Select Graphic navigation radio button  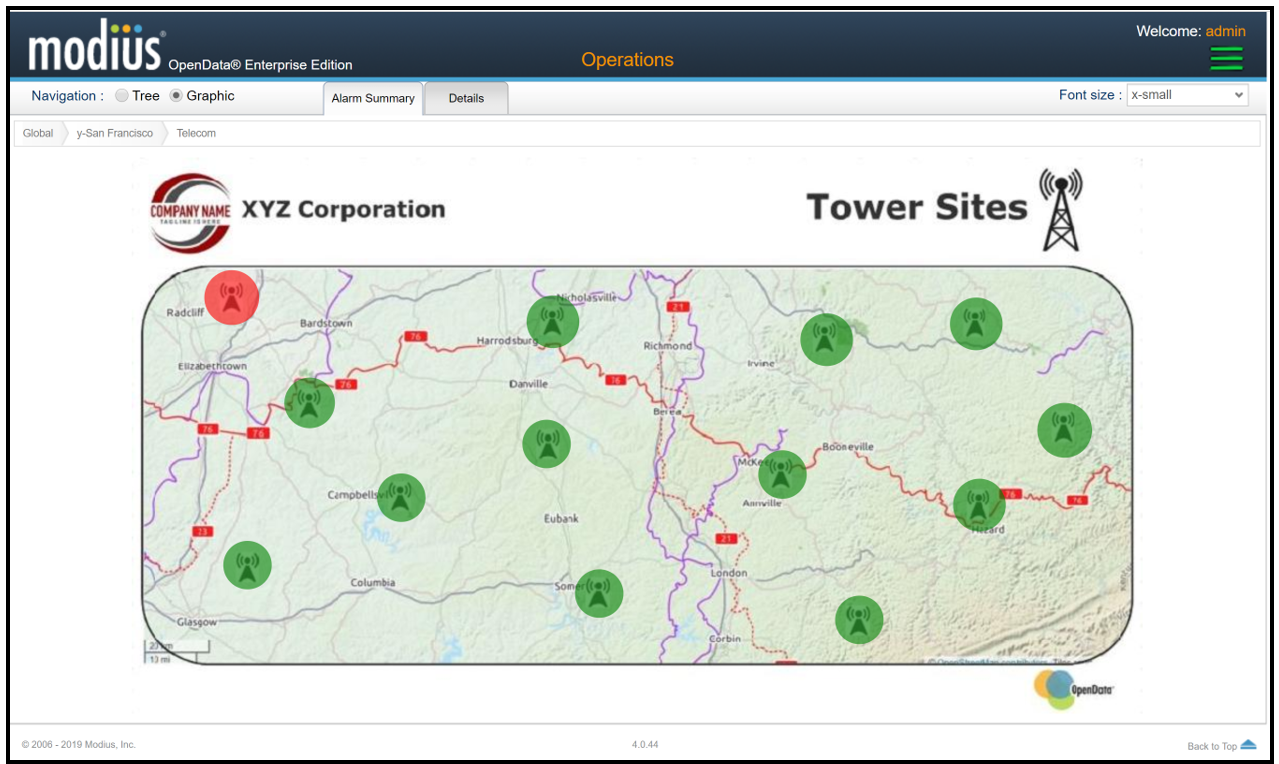coord(176,96)
